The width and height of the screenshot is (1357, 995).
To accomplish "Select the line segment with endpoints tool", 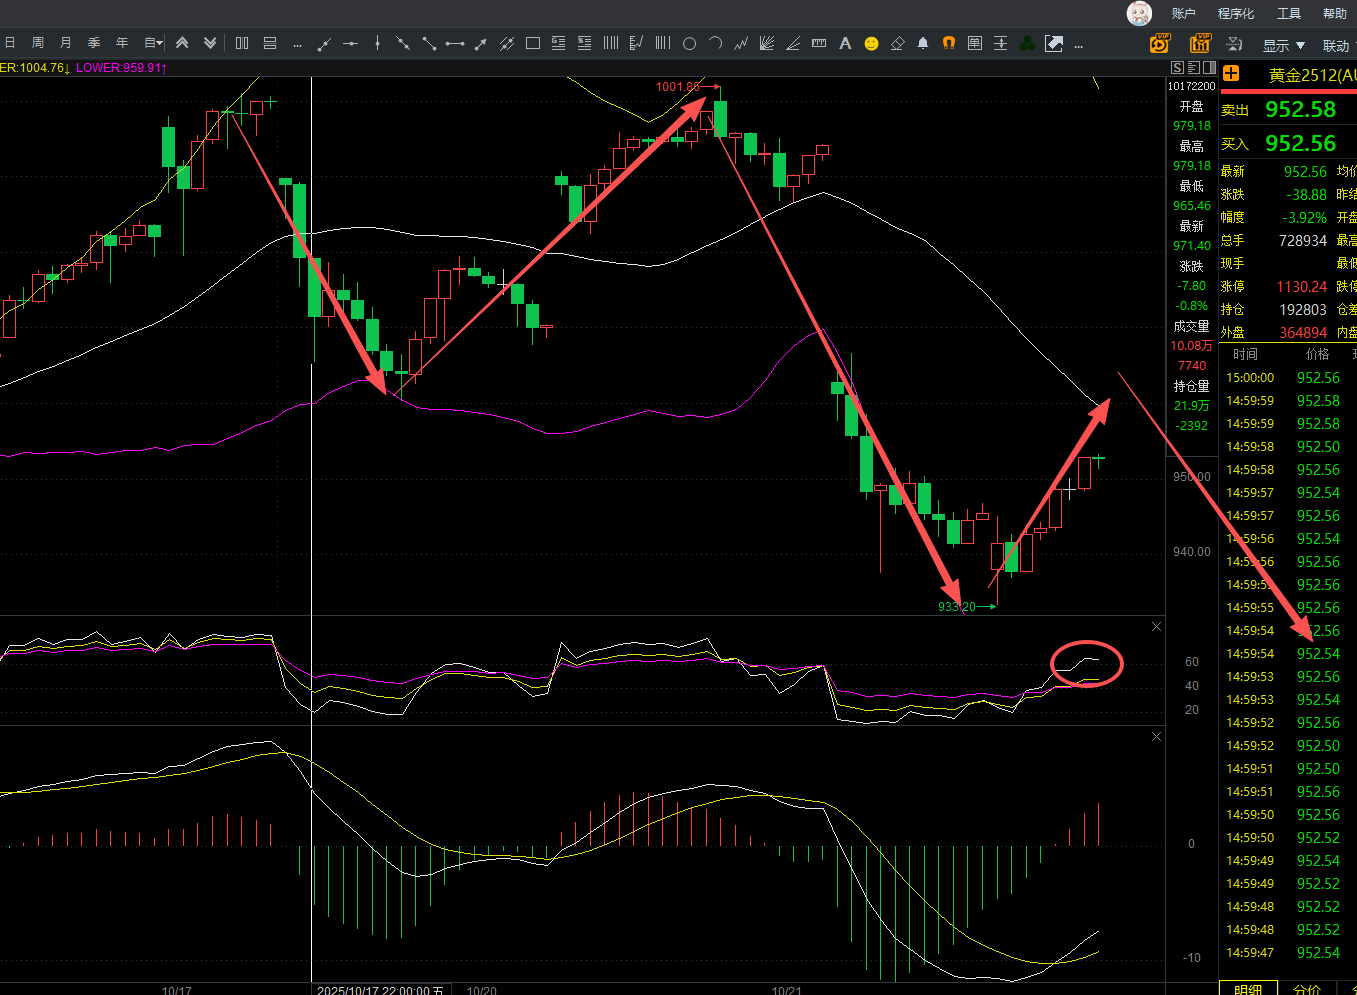I will coord(429,43).
